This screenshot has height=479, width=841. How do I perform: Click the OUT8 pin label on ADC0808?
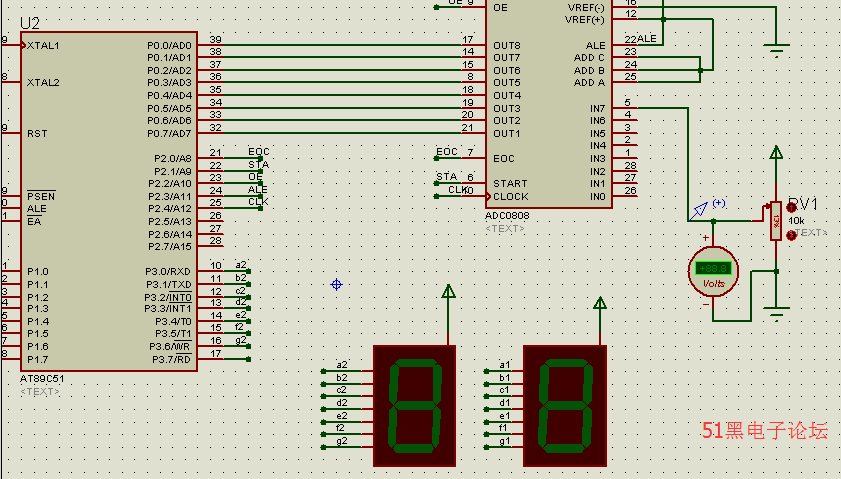click(507, 45)
